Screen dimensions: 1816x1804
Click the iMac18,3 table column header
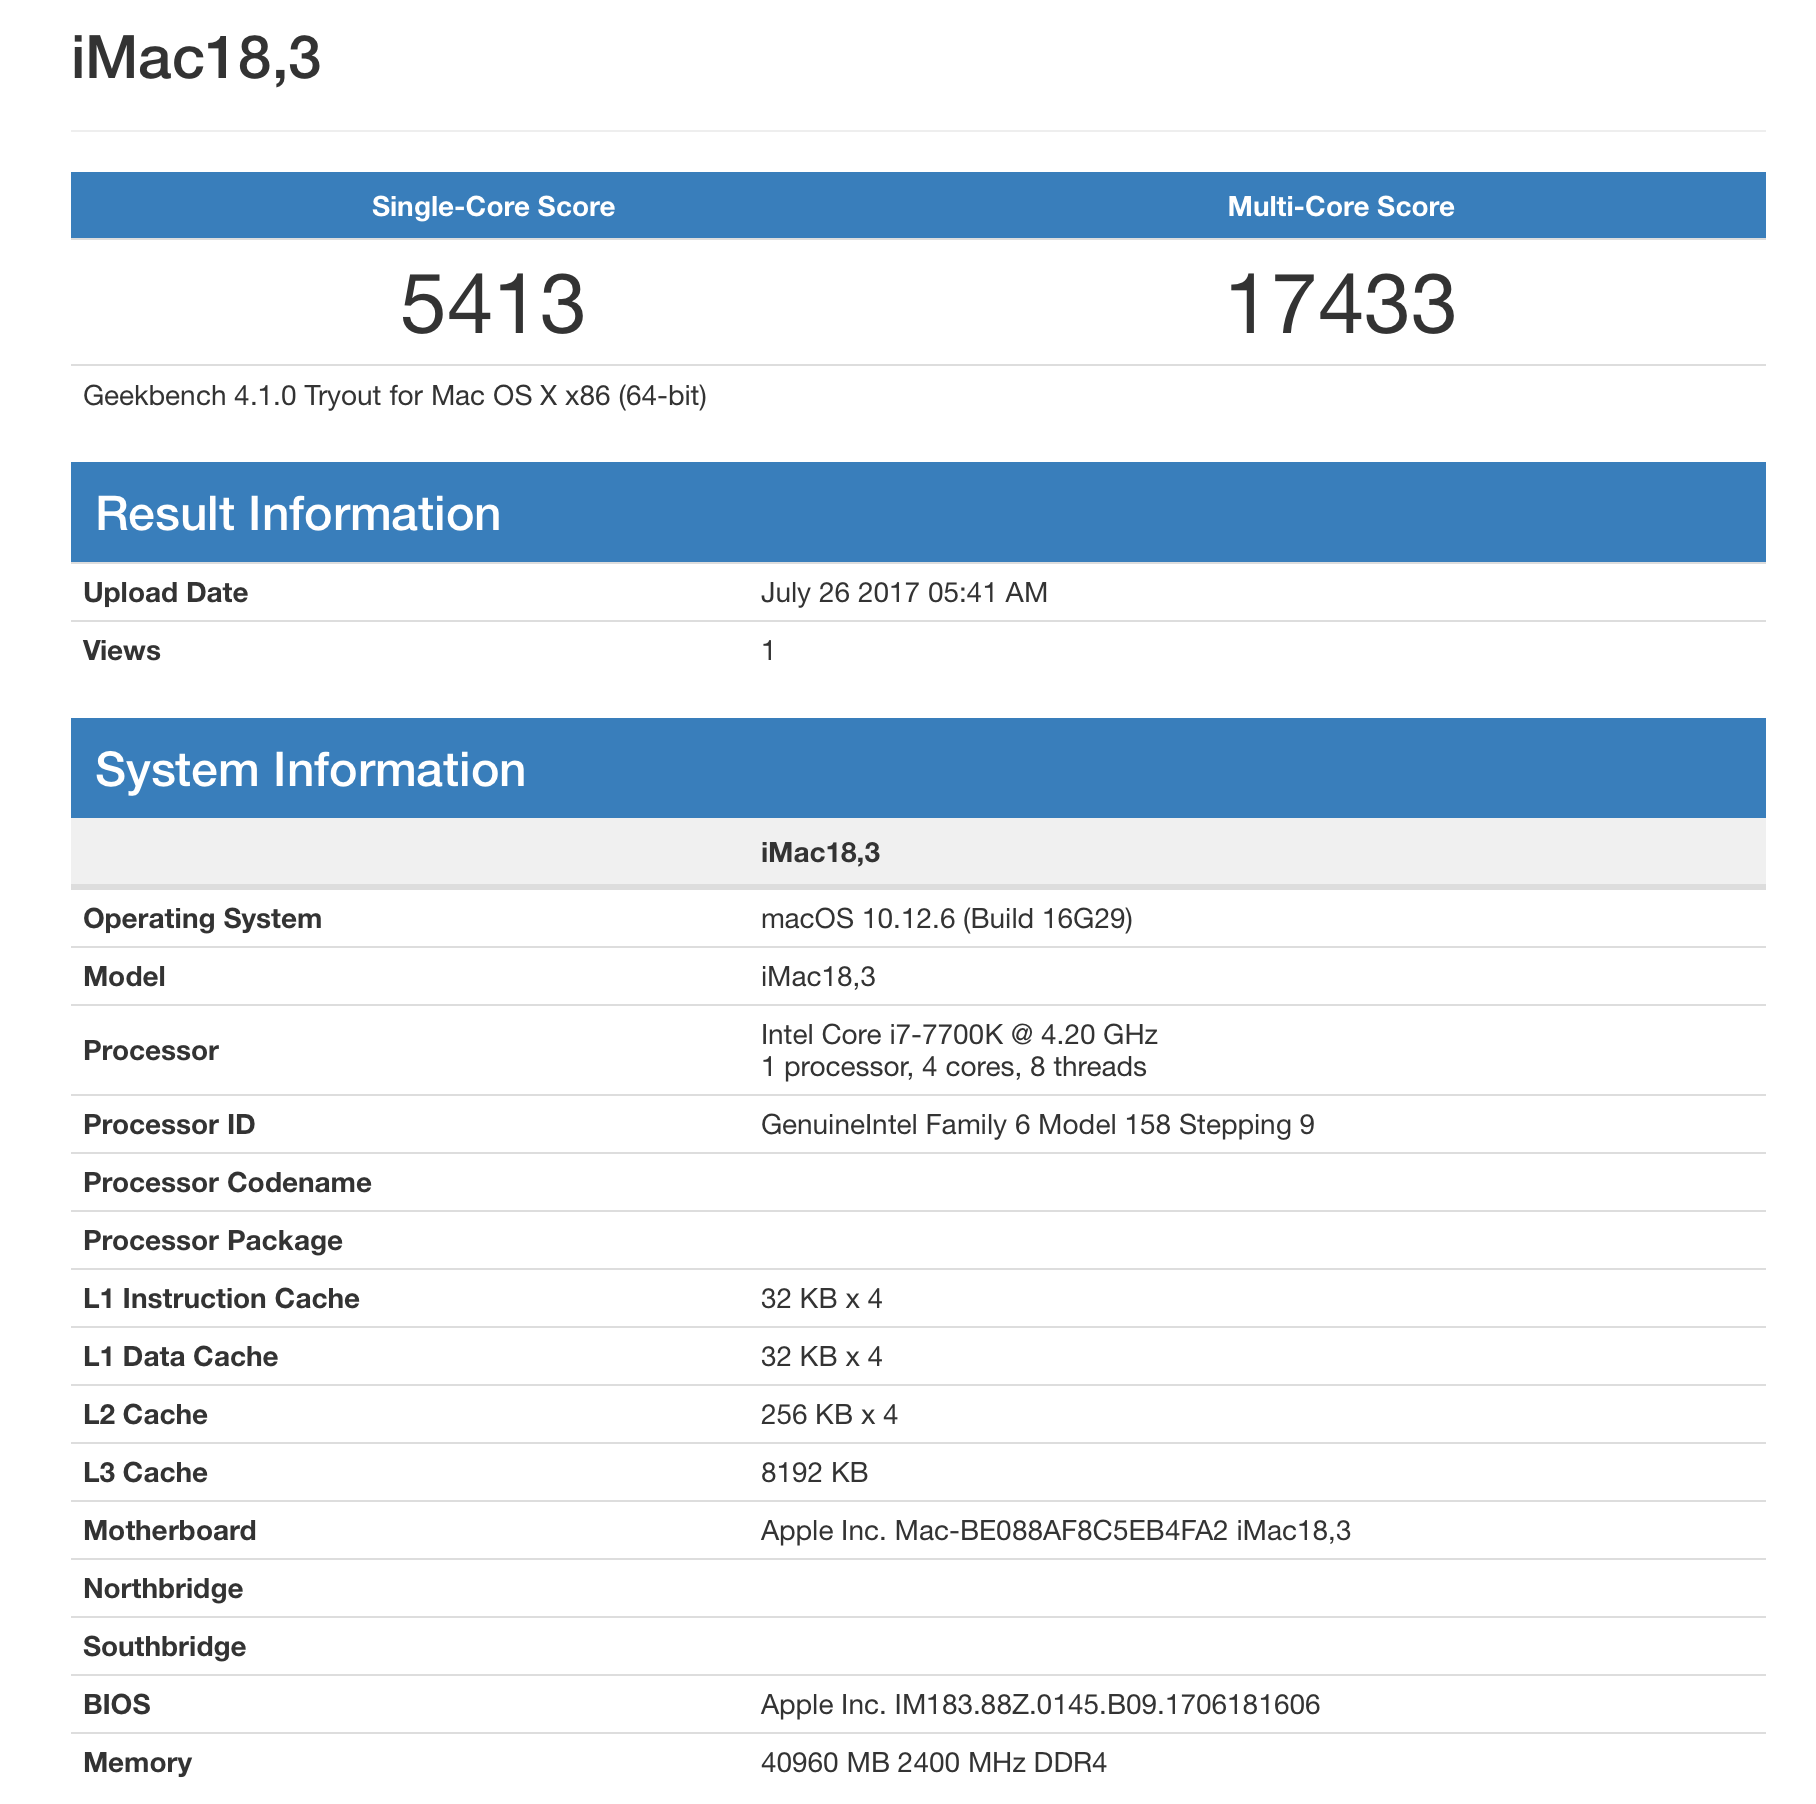[820, 852]
